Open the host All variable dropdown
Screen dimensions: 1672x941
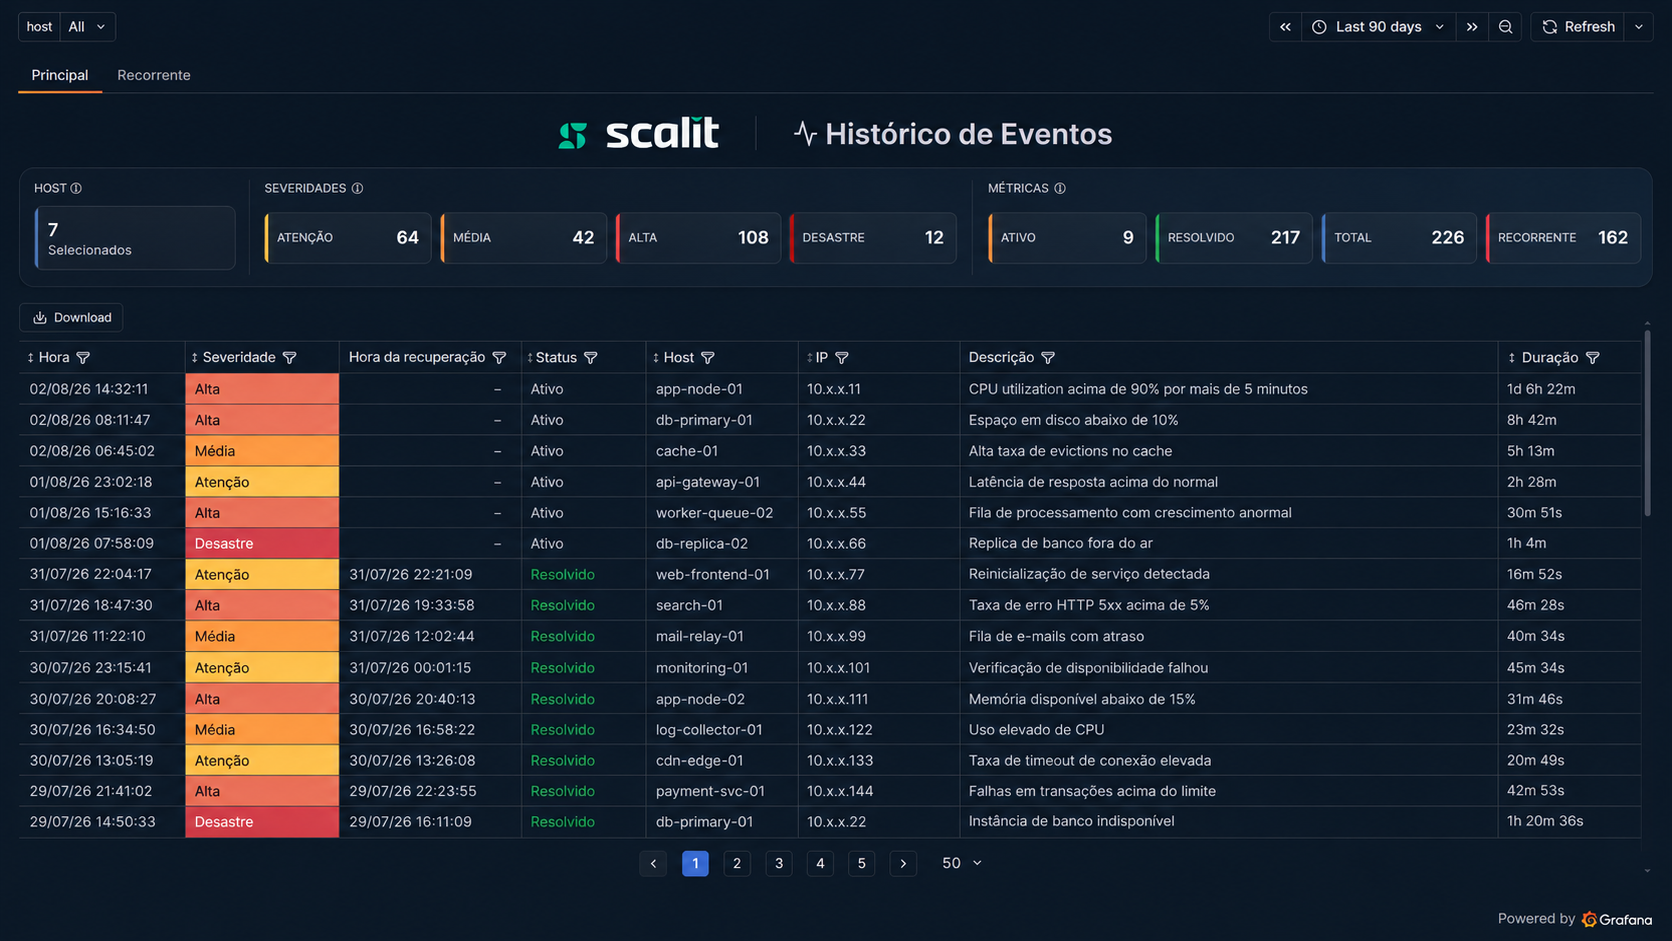point(87,27)
